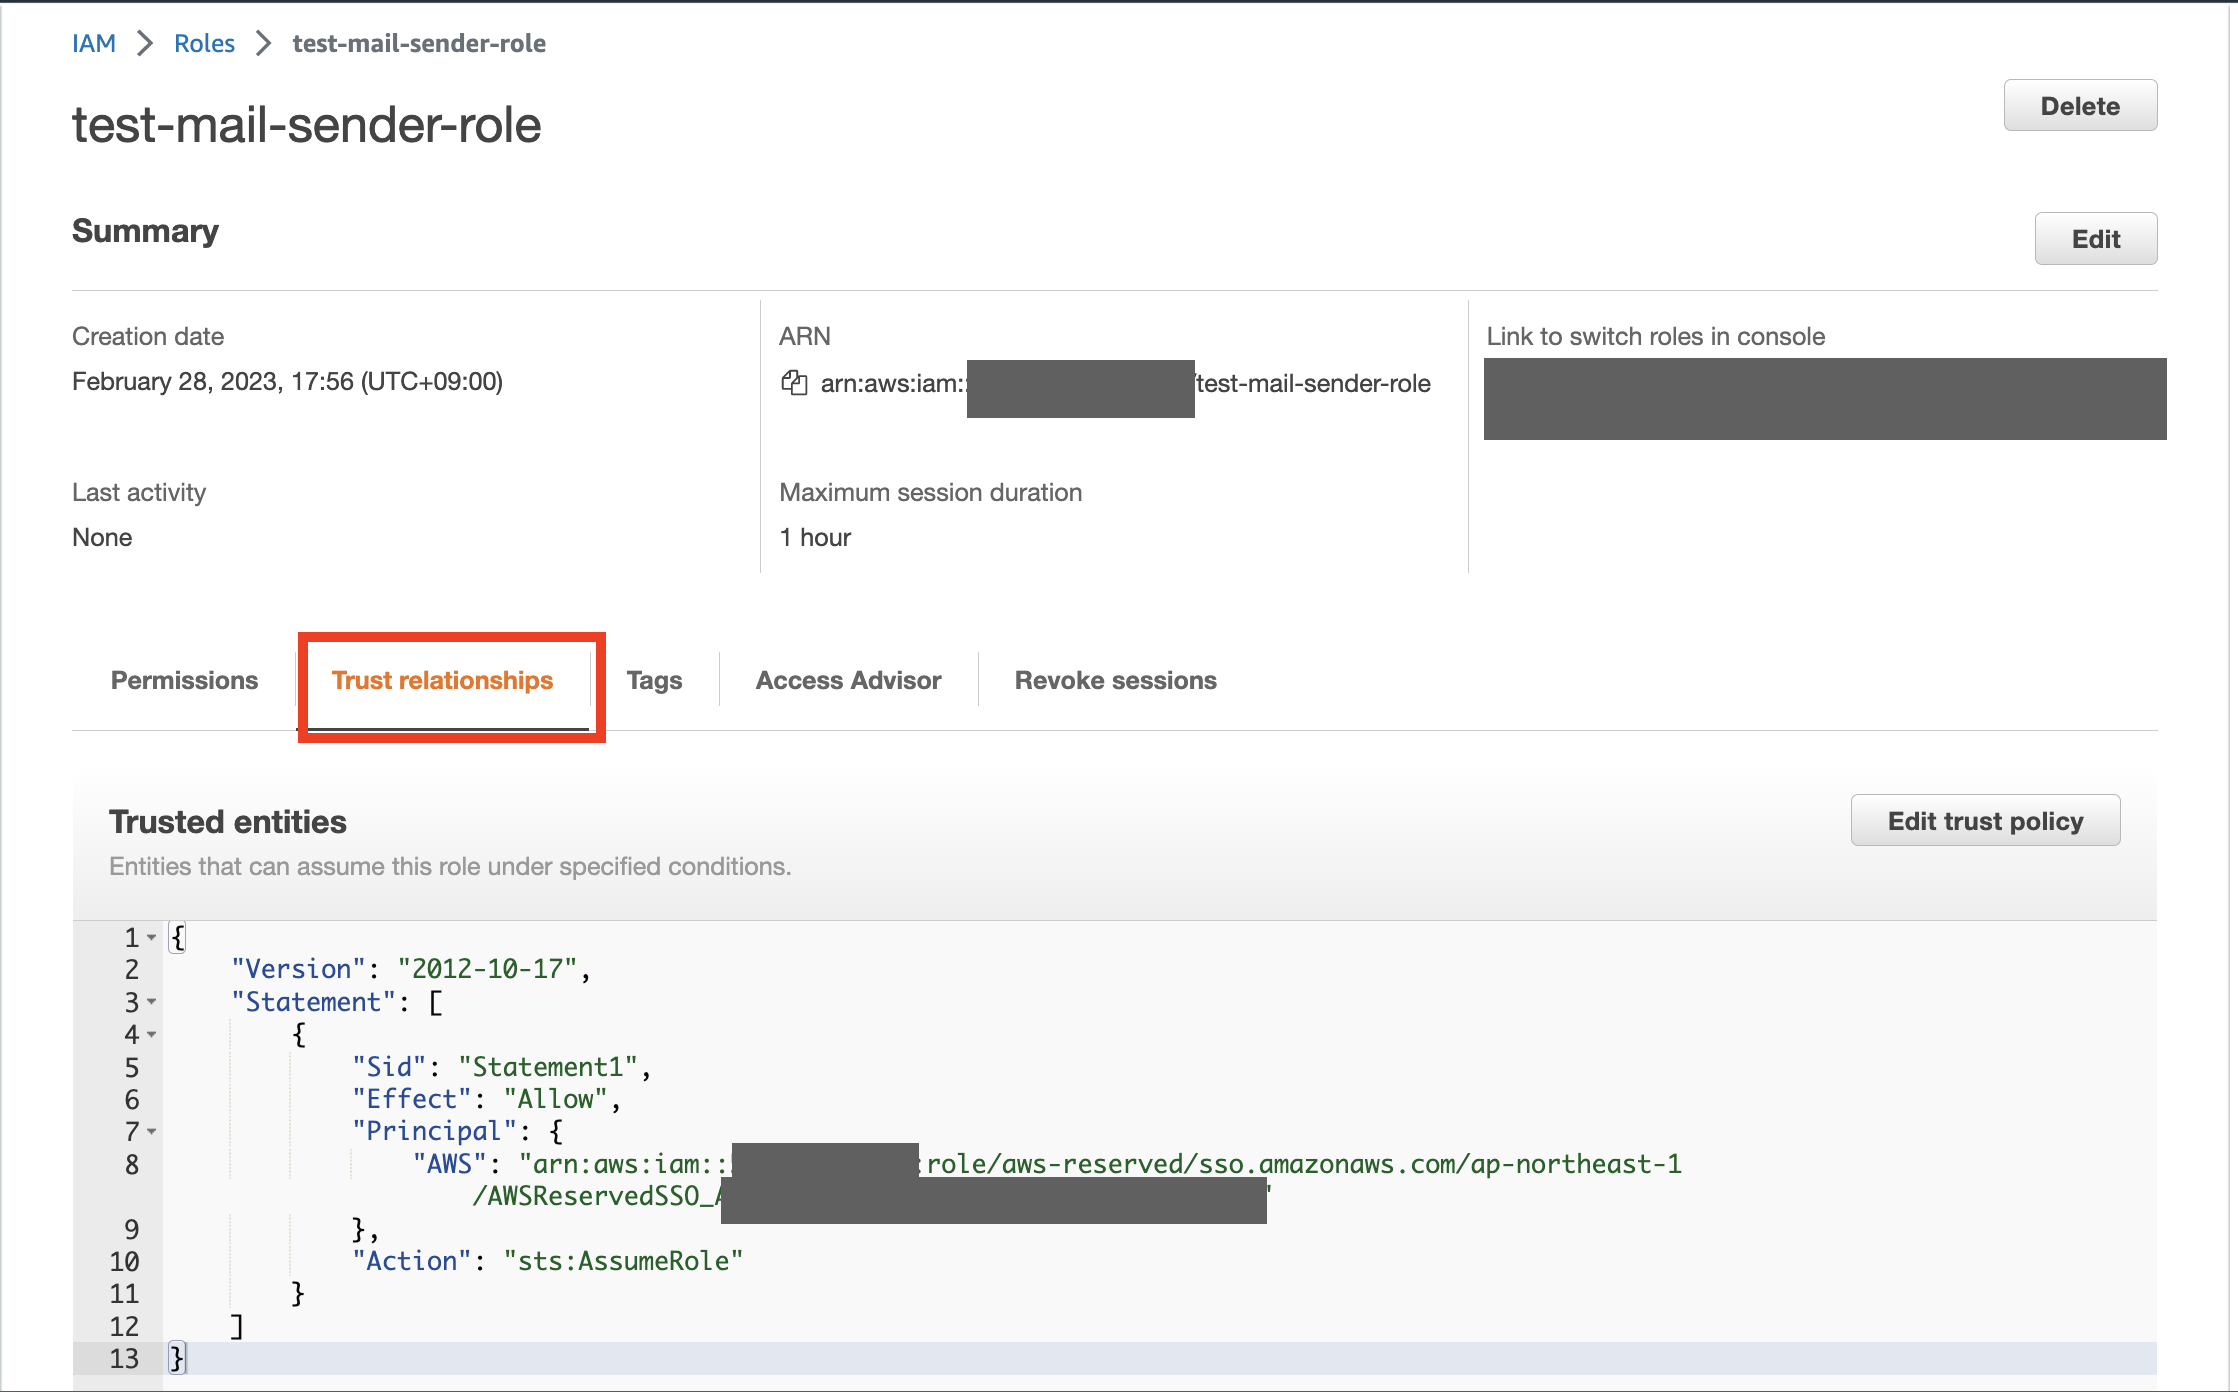The height and width of the screenshot is (1392, 2238).
Task: Collapse the Statement array at line 3
Action: click(152, 1002)
